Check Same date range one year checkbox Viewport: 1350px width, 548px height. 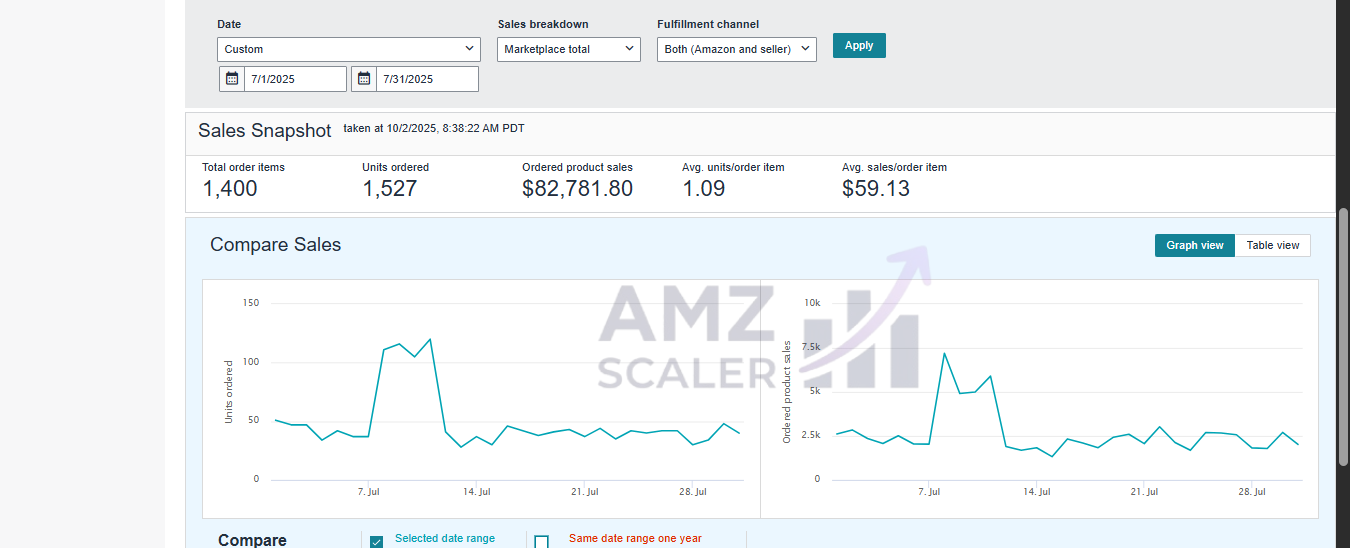click(541, 542)
